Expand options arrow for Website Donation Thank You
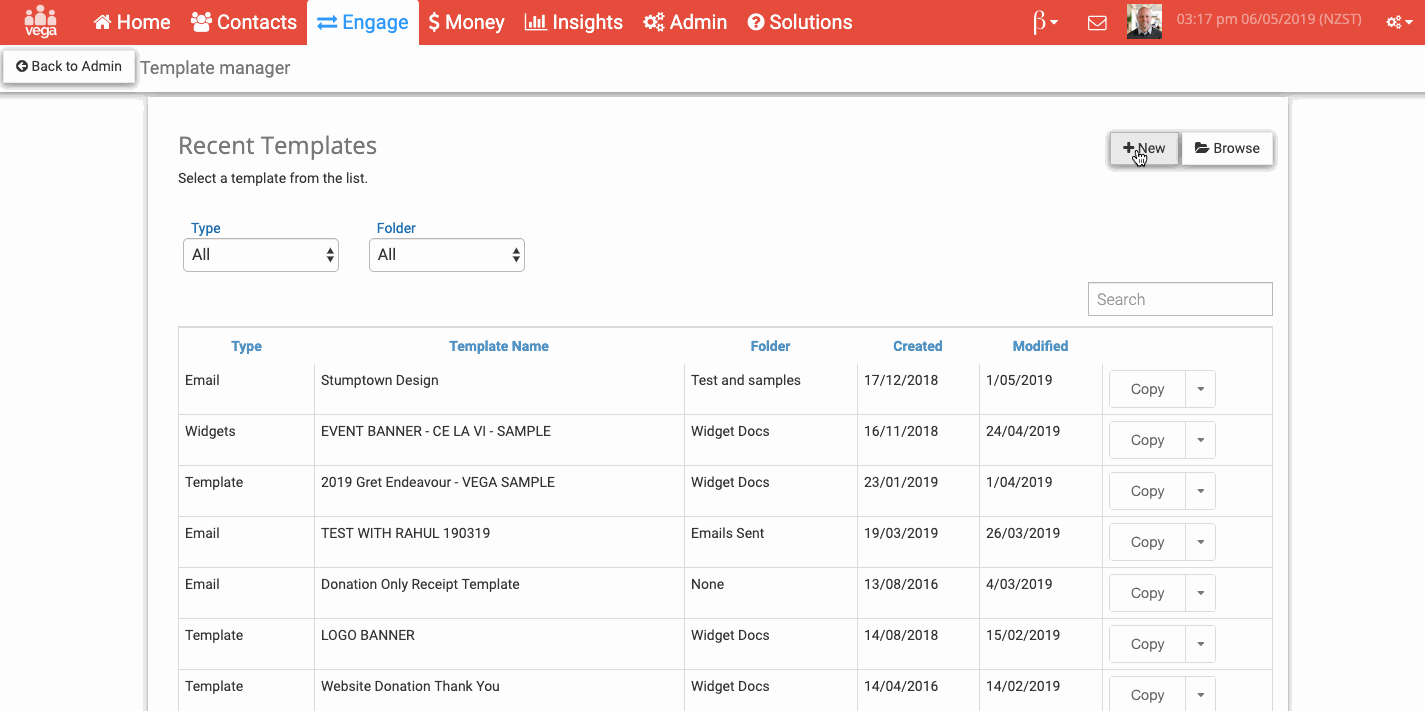 [x=1200, y=695]
